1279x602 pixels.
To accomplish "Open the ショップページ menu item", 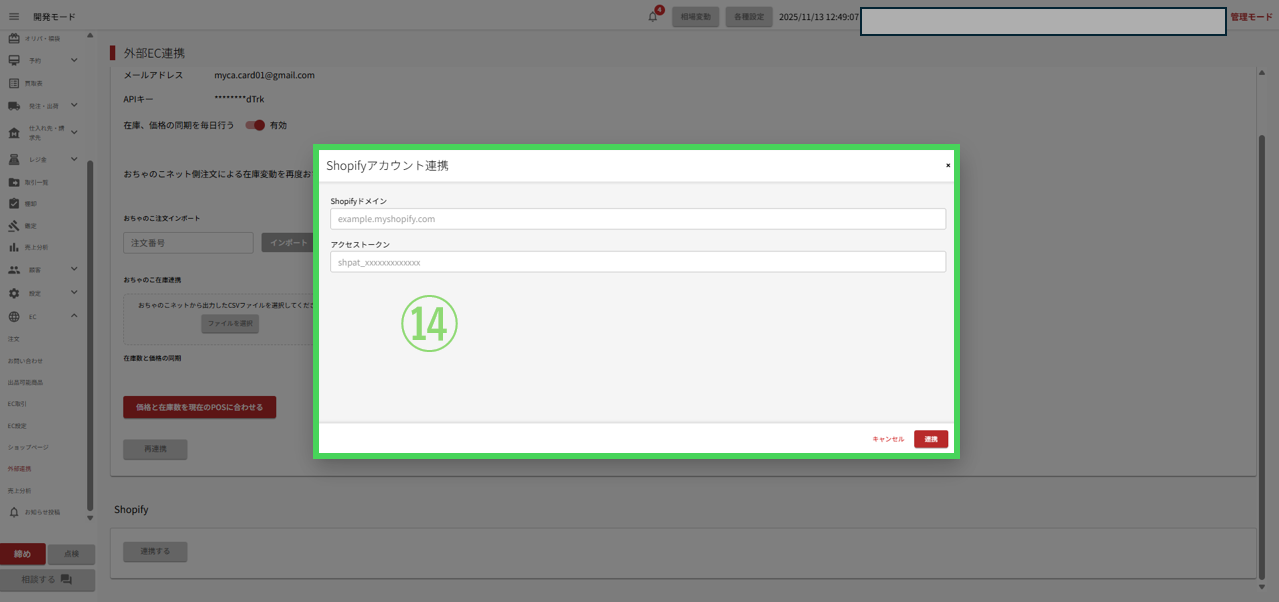I will point(28,447).
